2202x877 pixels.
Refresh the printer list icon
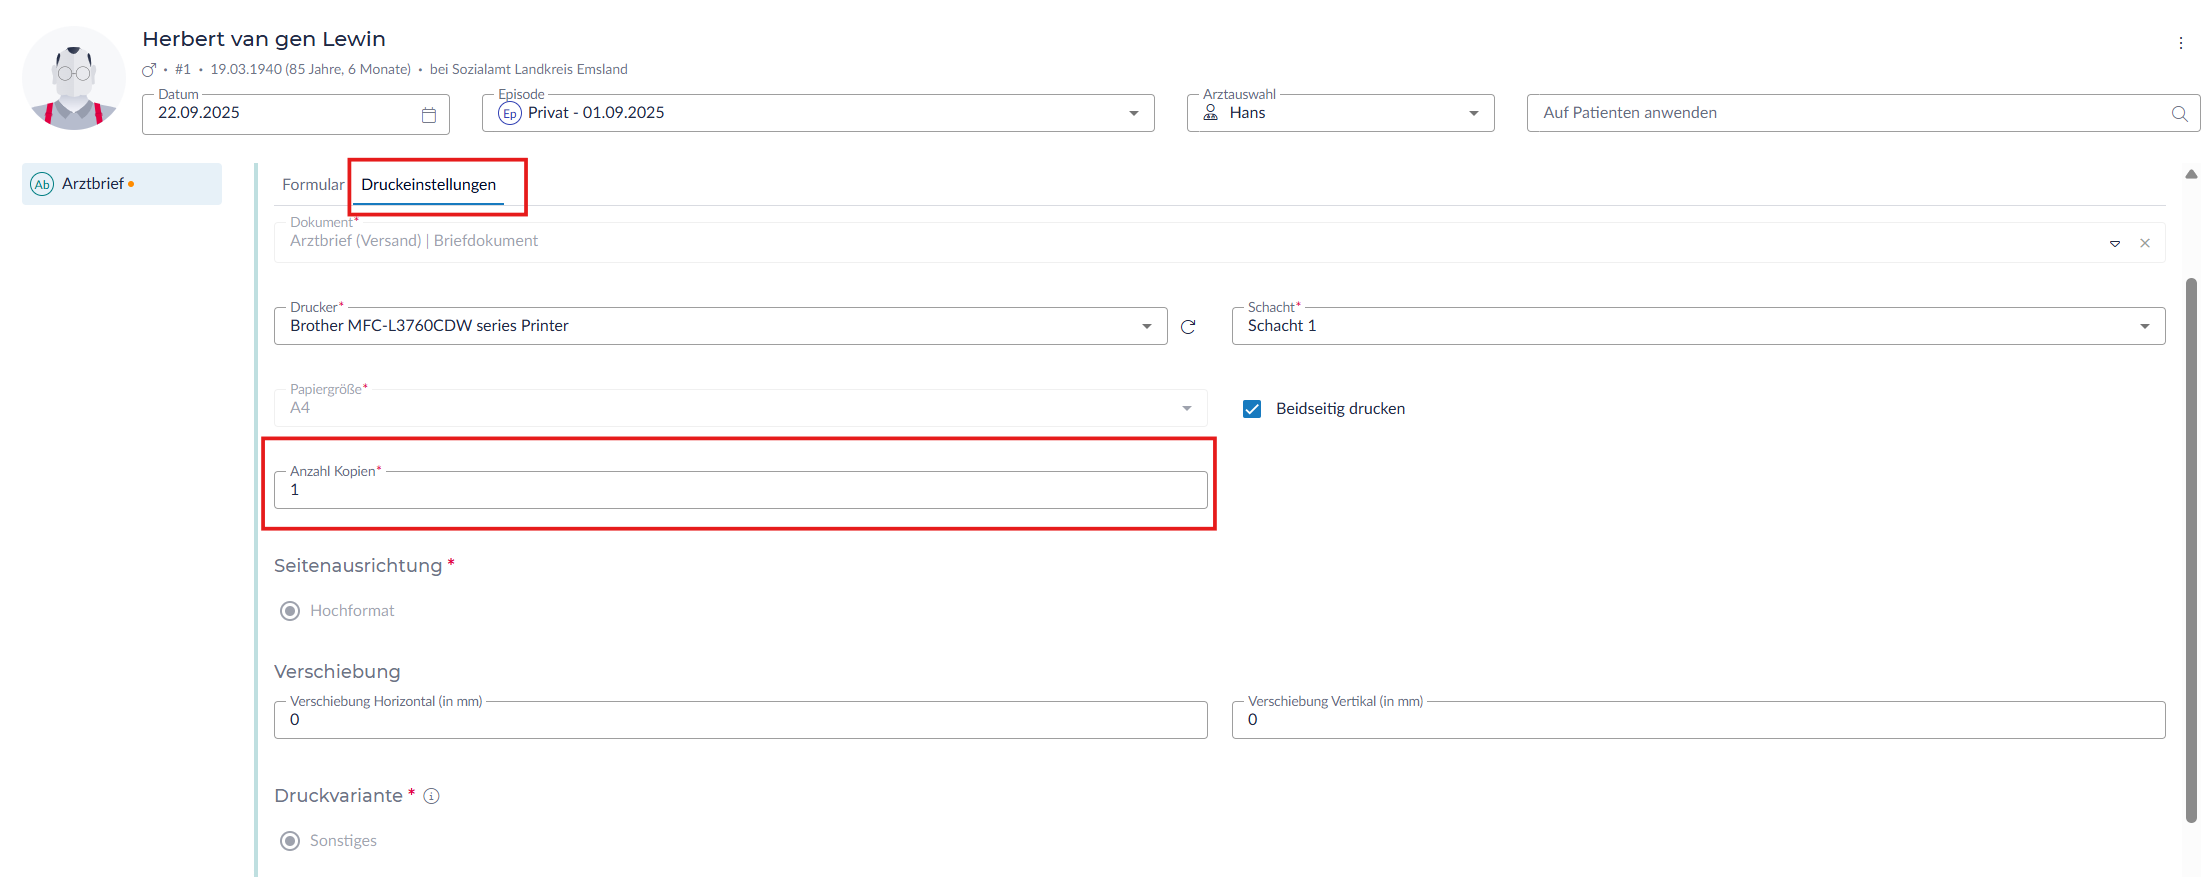(x=1188, y=327)
